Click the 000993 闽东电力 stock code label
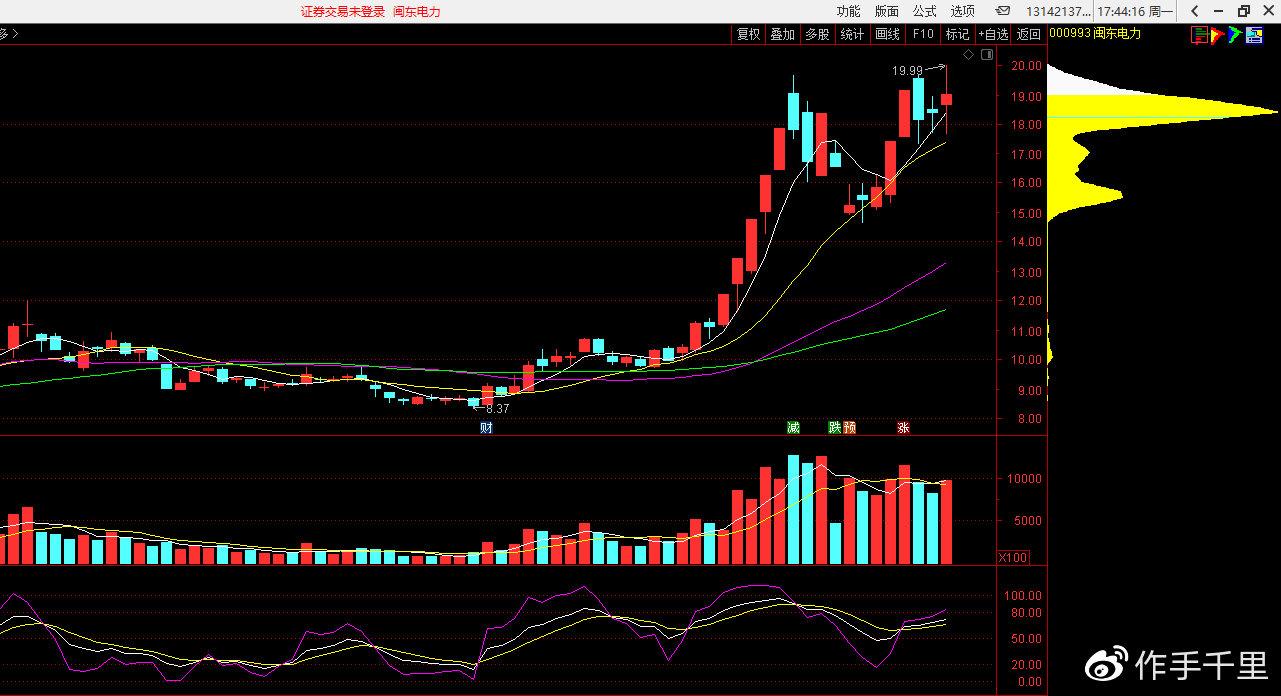1281x696 pixels. 1095,34
